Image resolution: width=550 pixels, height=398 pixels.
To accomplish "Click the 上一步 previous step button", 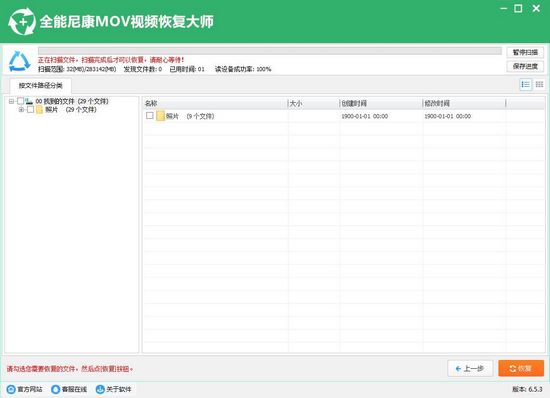I will (470, 369).
